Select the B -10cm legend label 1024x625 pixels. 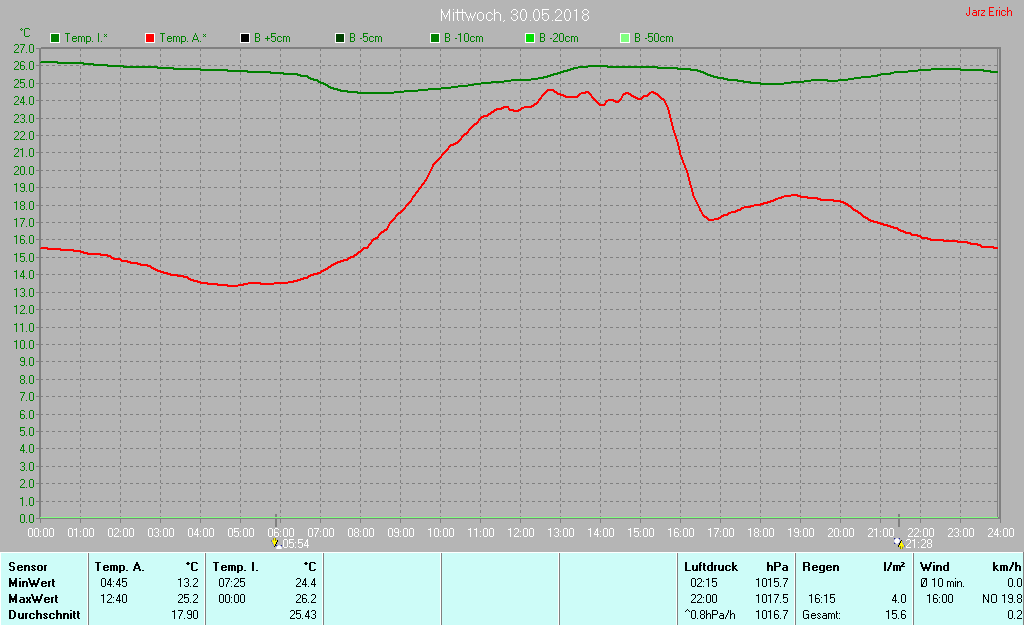click(463, 38)
